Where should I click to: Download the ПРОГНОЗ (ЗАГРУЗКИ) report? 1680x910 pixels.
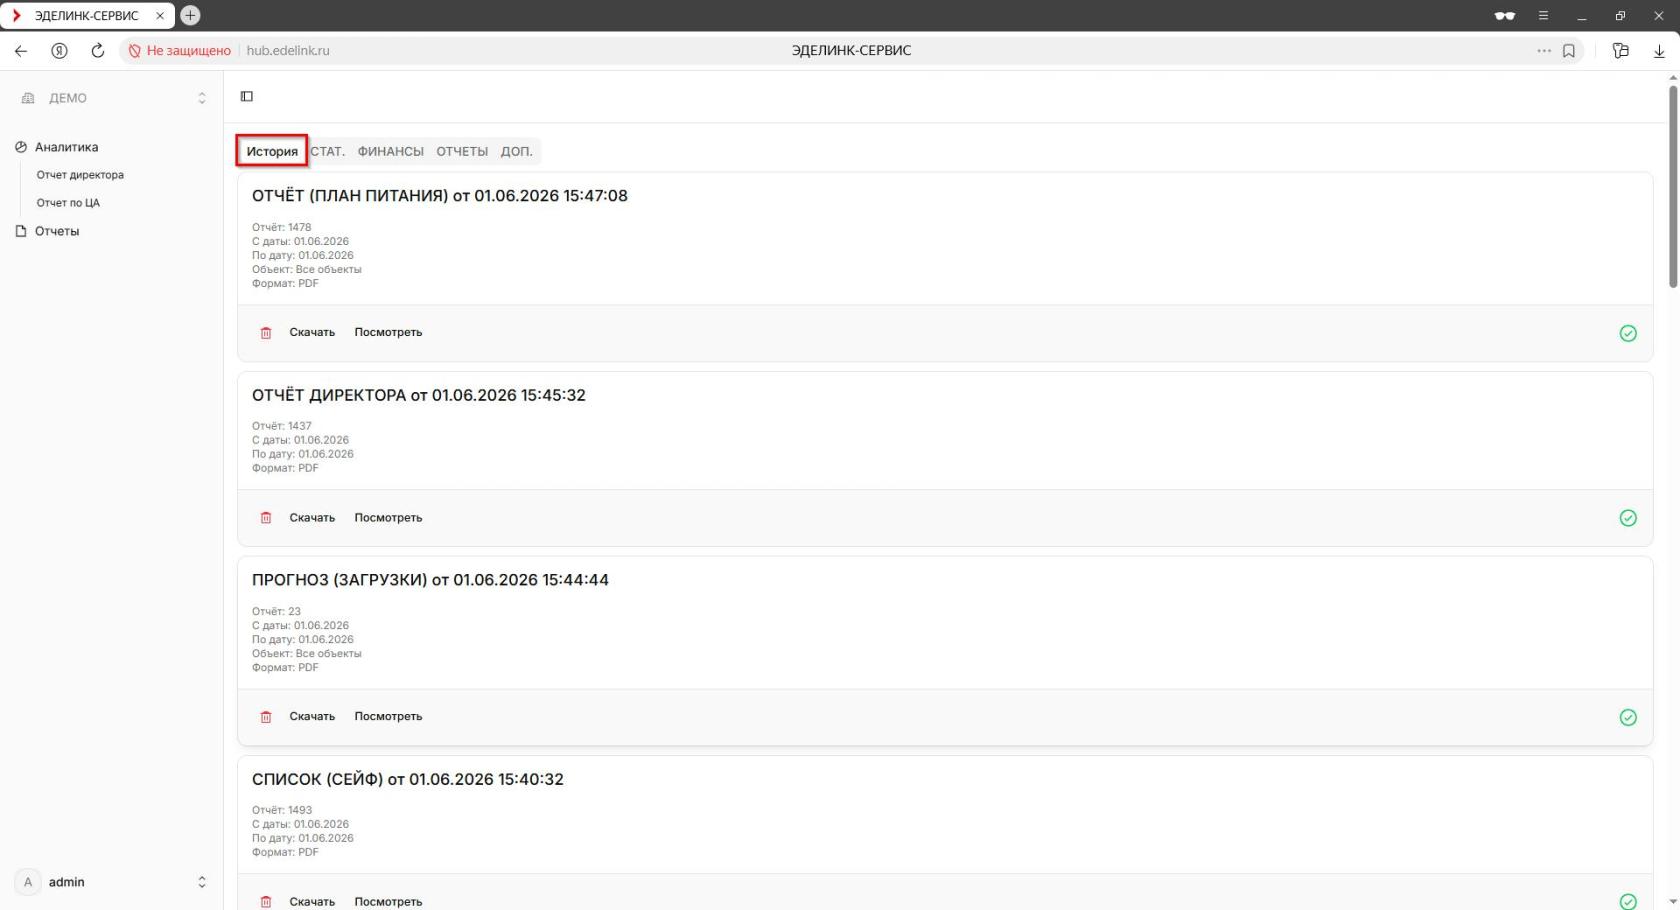(312, 716)
